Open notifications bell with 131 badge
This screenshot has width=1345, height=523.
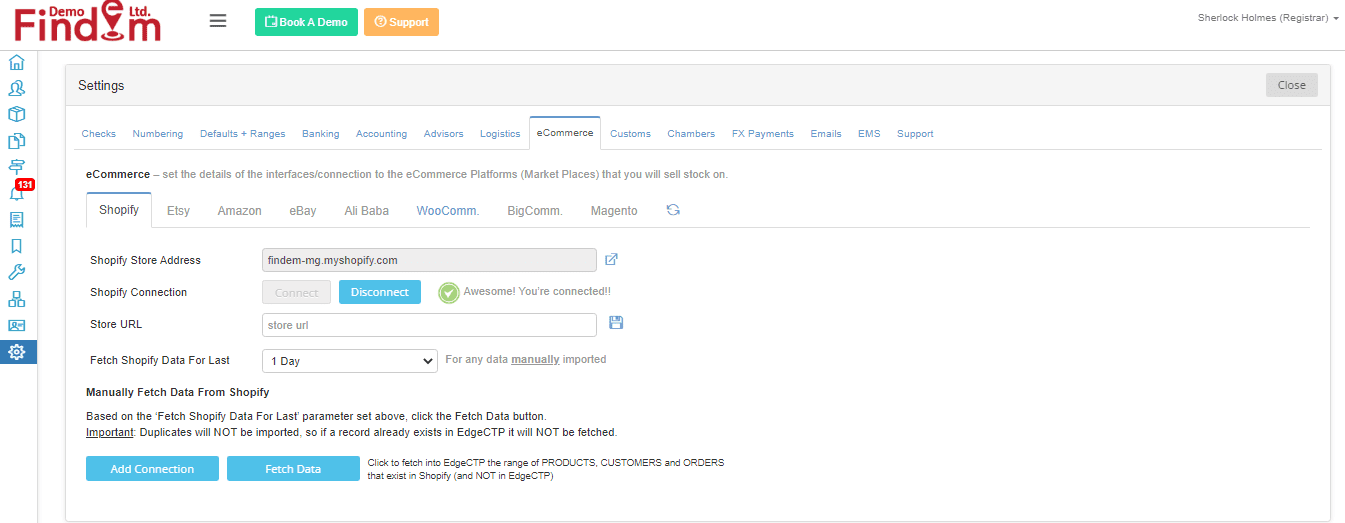(x=17, y=192)
